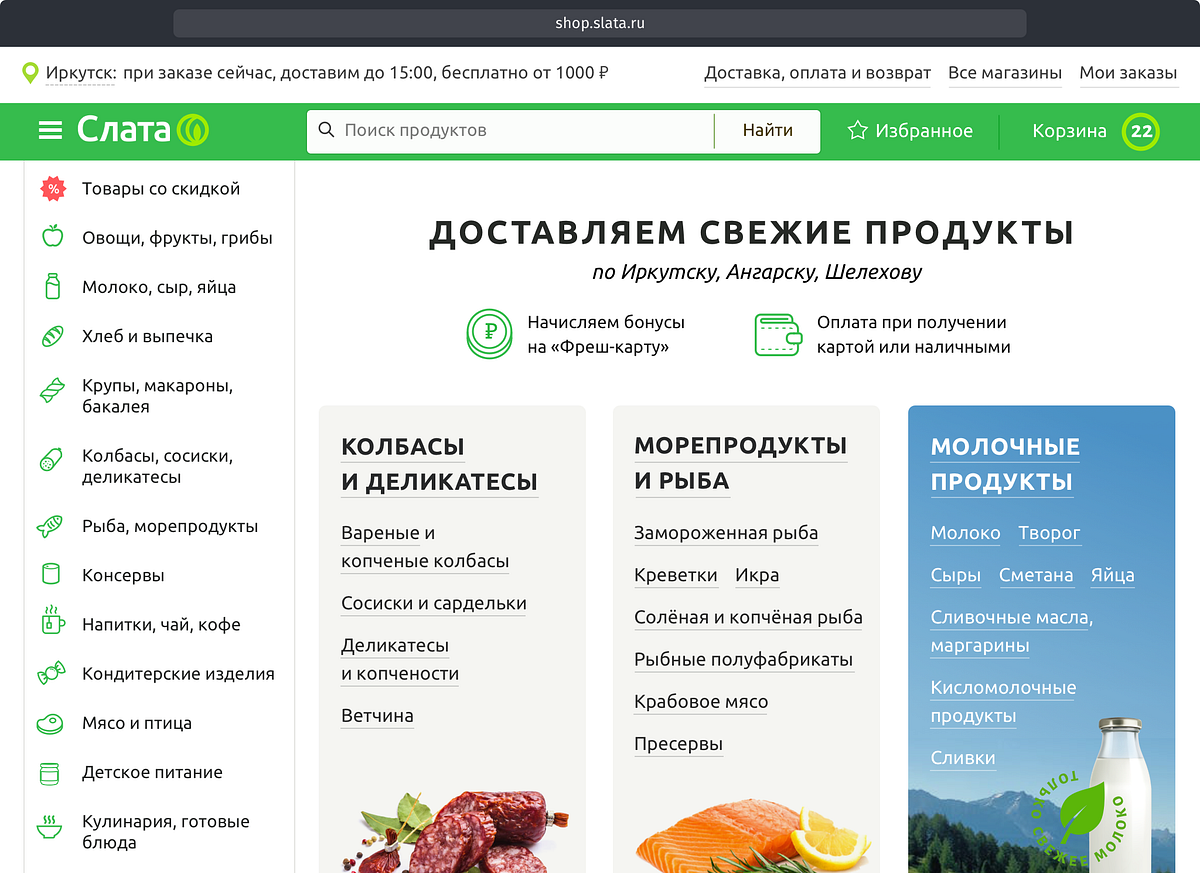Open the Икра link
Viewport: 1200px width, 873px height.
[x=757, y=575]
